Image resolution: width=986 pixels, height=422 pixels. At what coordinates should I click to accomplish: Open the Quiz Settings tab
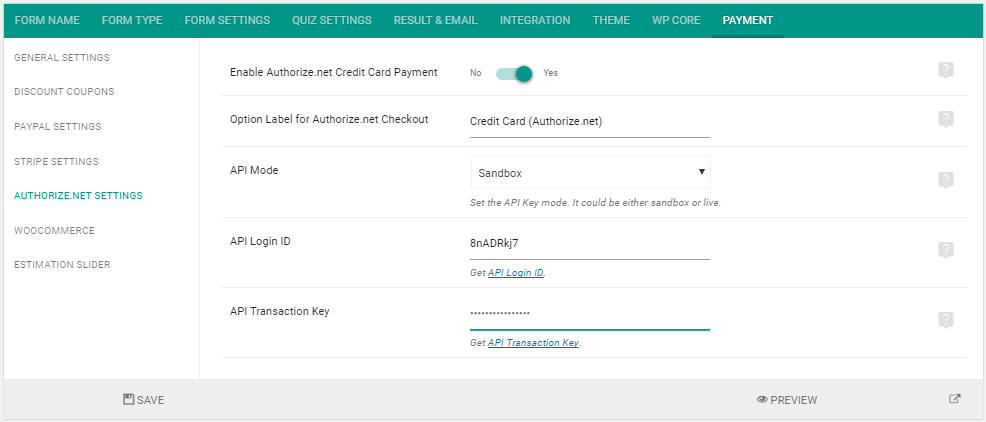[331, 20]
